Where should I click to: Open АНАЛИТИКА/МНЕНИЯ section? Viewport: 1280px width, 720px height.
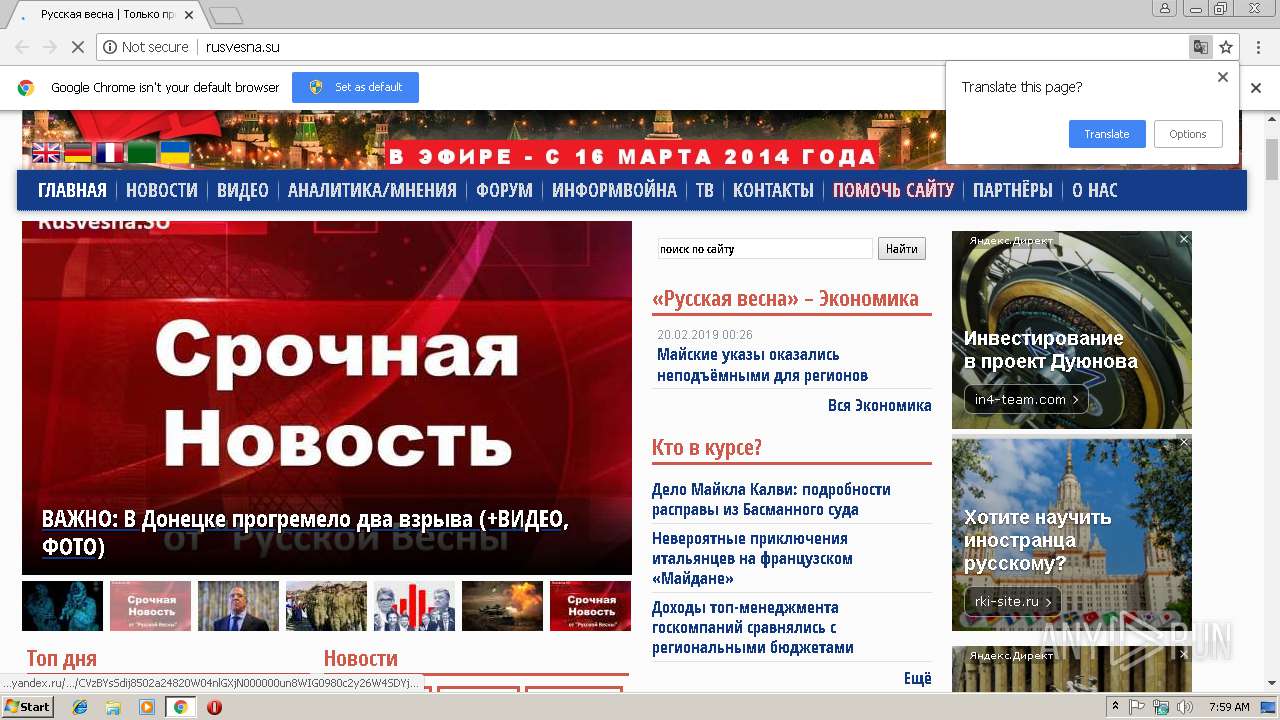click(x=372, y=190)
